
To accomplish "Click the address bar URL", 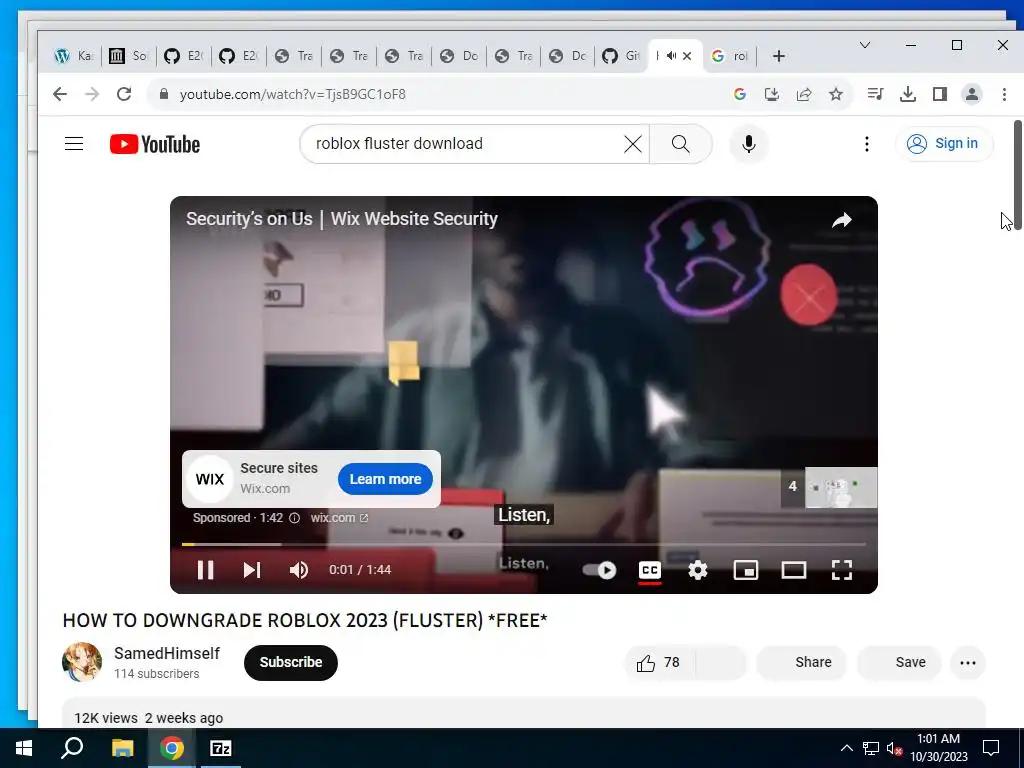I will [x=293, y=94].
